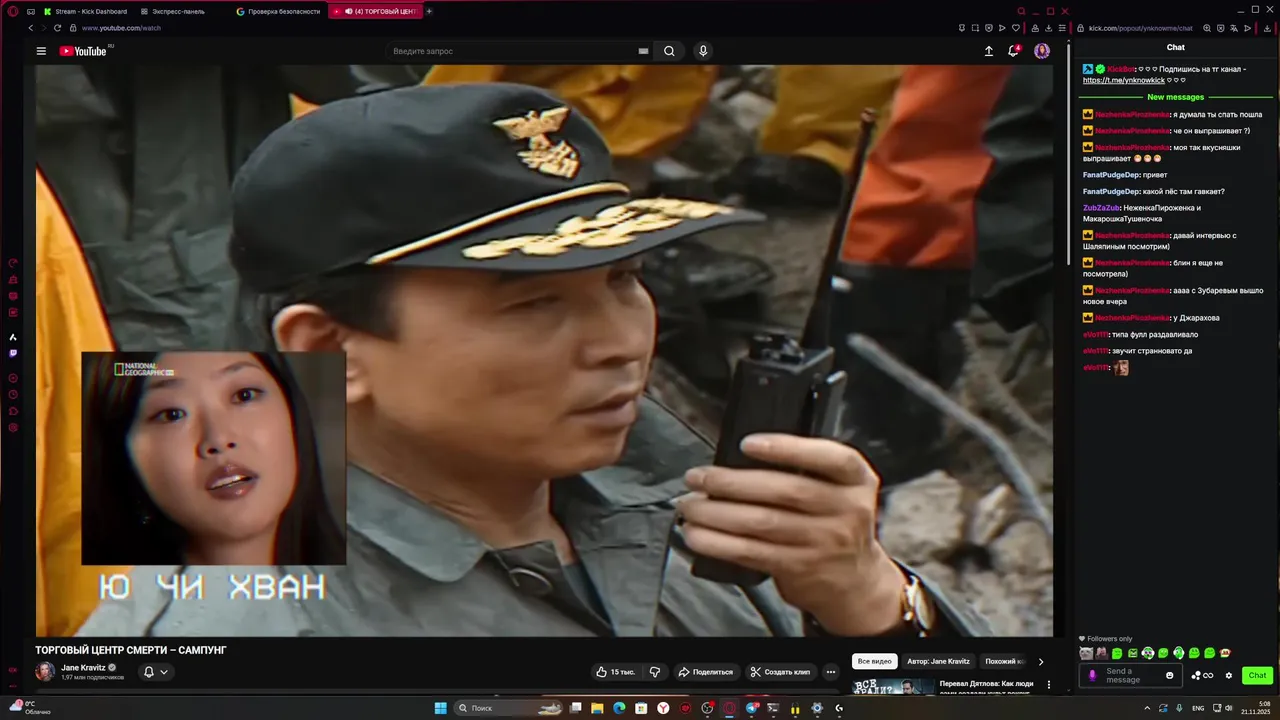Select the Автор: Jane Kravitz chip
This screenshot has height=720, width=1280.
coord(938,661)
